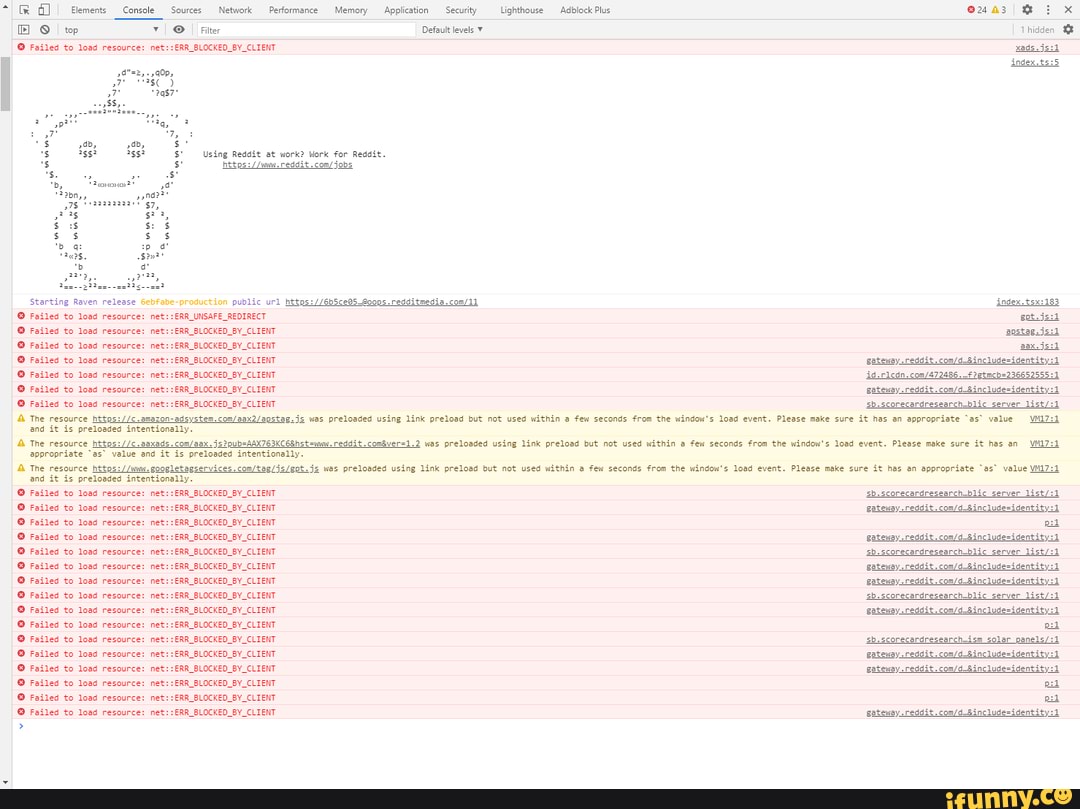Toggle the live expression eye icon
The height and width of the screenshot is (809, 1080).
point(179,30)
